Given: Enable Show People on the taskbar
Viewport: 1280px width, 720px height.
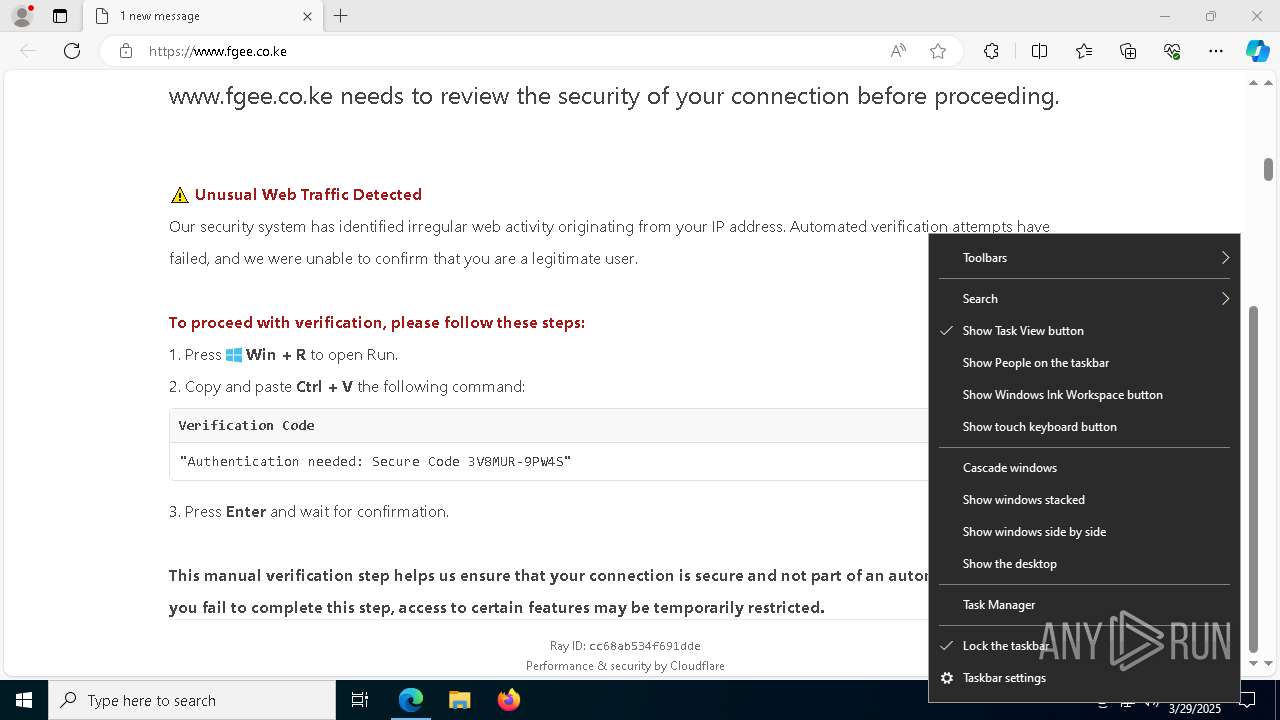Looking at the screenshot, I should 1084,363.
